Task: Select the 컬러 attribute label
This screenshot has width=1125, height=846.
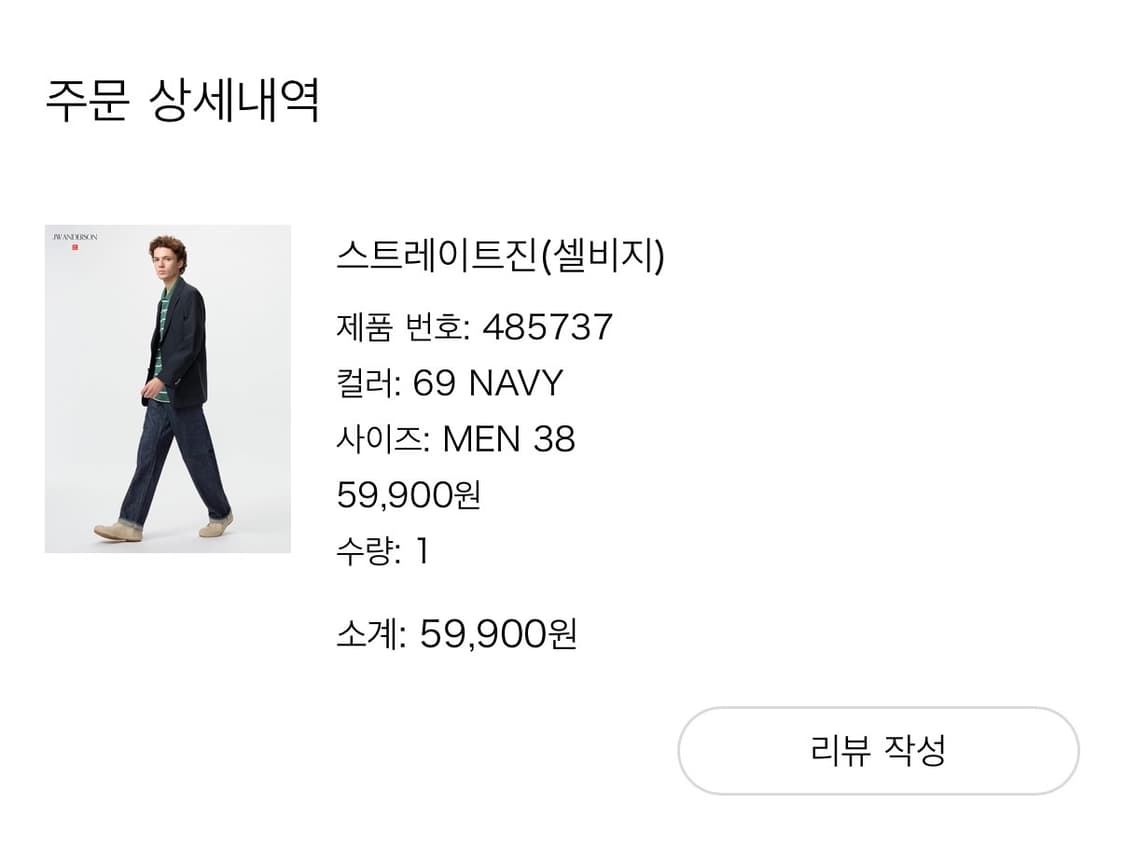Action: tap(368, 381)
